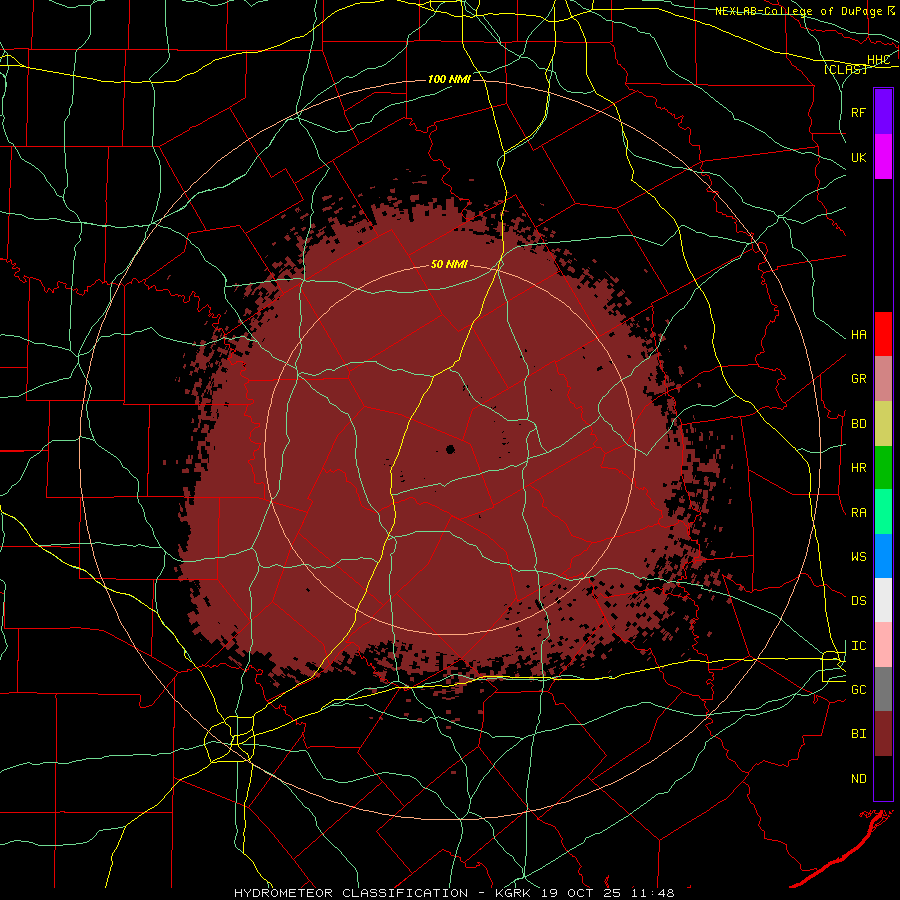Click the 11:48 timestamp

[x=651, y=893]
